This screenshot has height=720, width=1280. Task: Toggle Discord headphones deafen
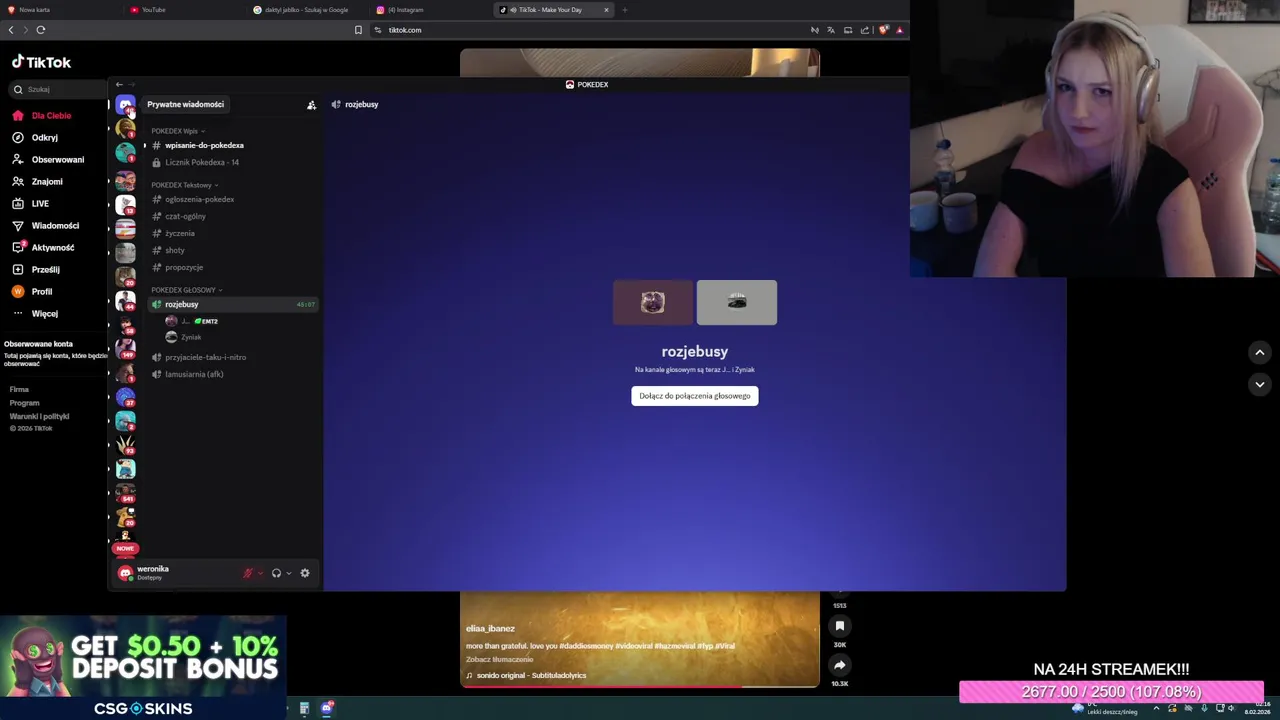(x=276, y=573)
